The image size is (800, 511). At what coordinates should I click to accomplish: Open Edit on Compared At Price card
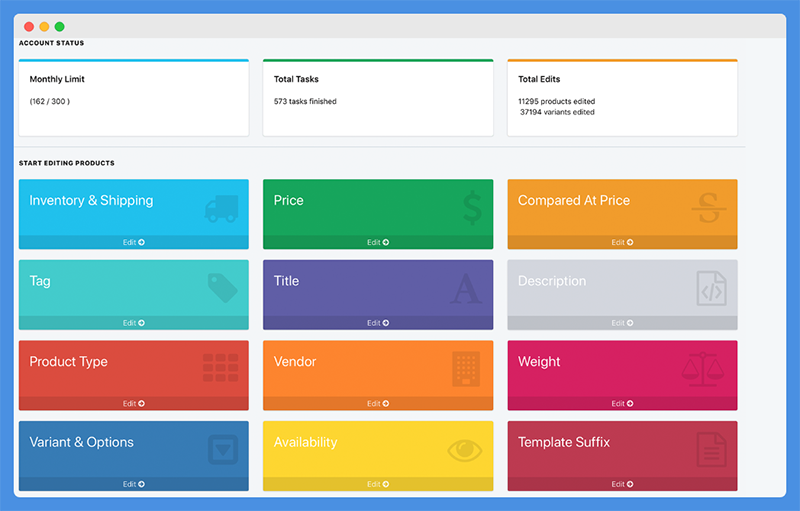pyautogui.click(x=622, y=242)
